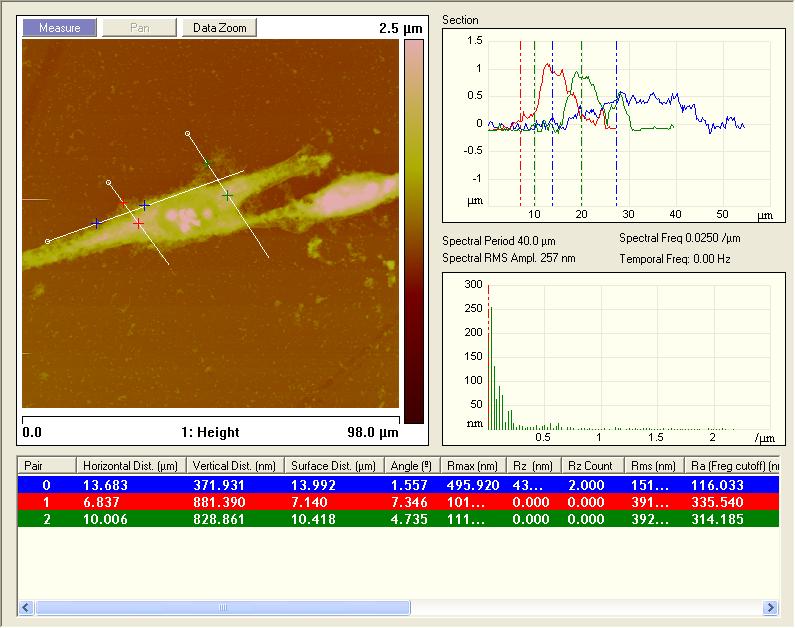Viewport: 795px width, 628px height.
Task: Click the Angle column header
Action: (x=412, y=466)
